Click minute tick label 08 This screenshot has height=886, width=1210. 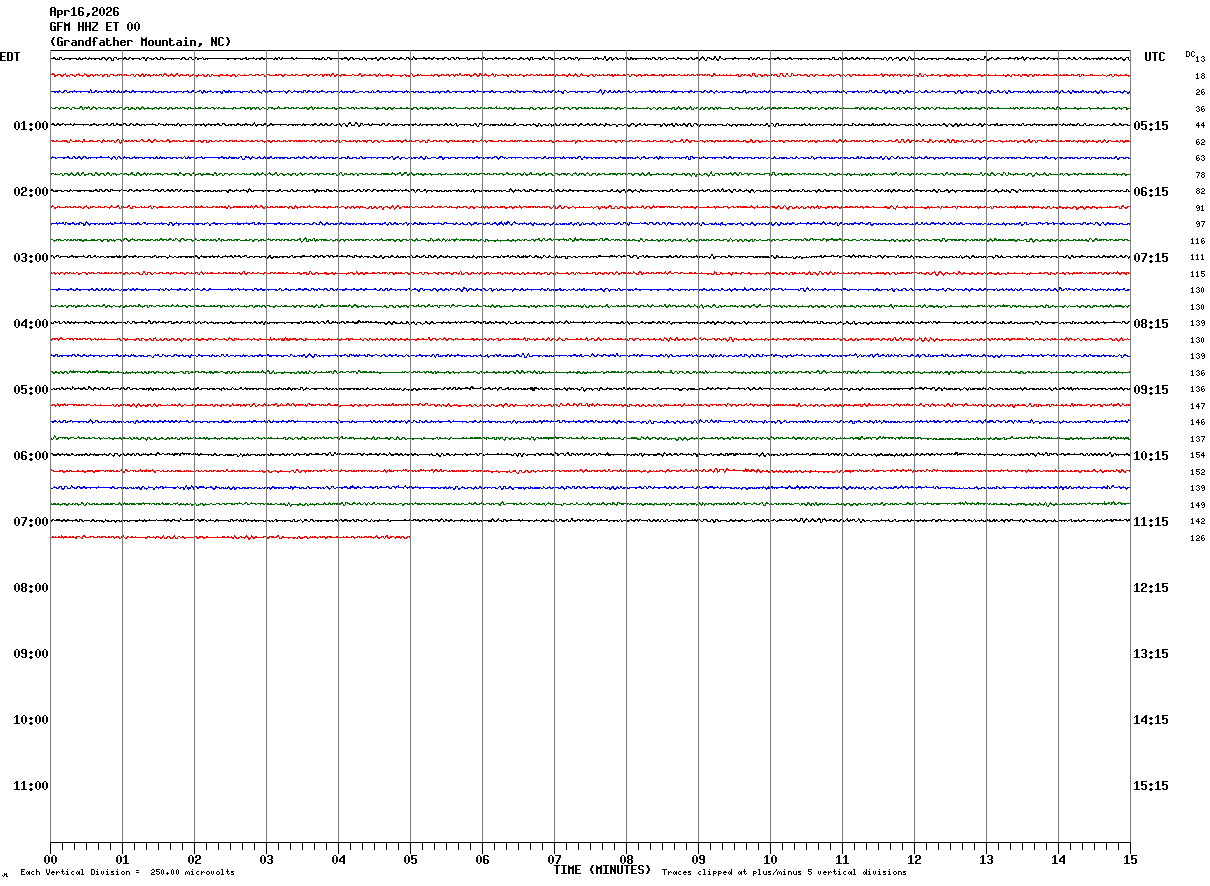(x=626, y=860)
